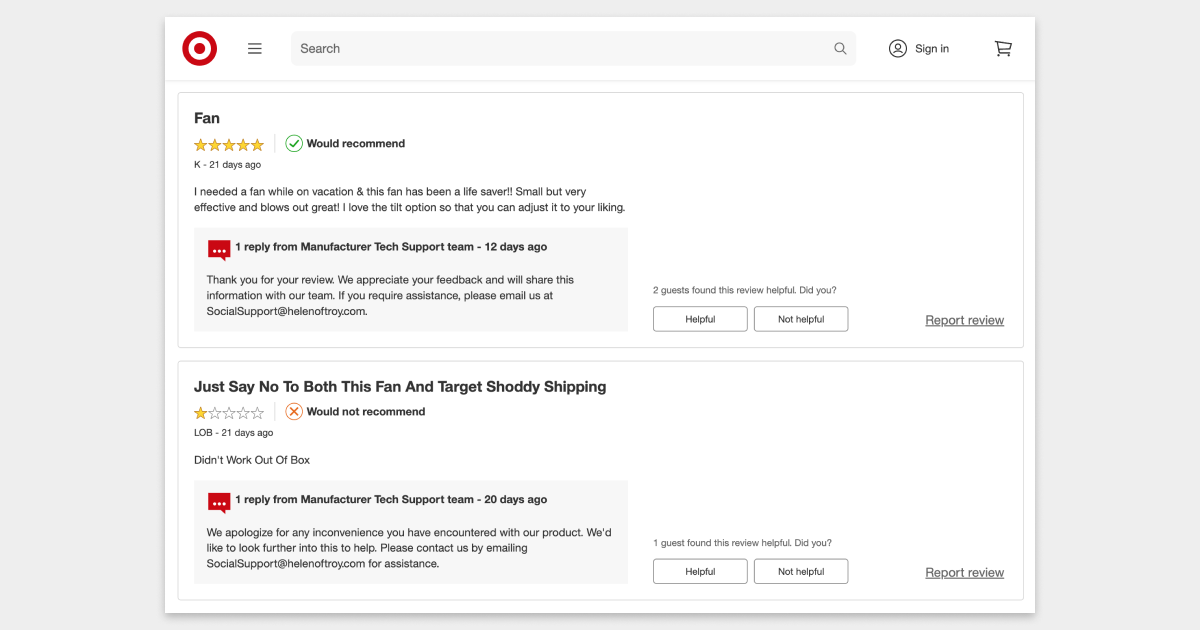The image size is (1200, 630).
Task: Click green Would recommend checkmark icon
Action: (294, 143)
